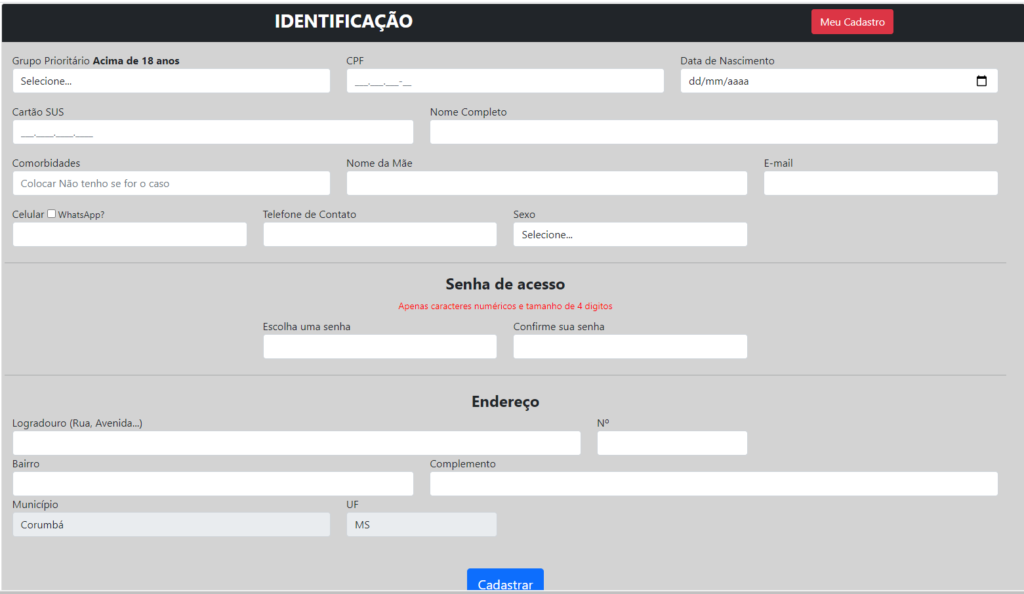
Task: Click the Escolha uma senha field
Action: (x=380, y=346)
